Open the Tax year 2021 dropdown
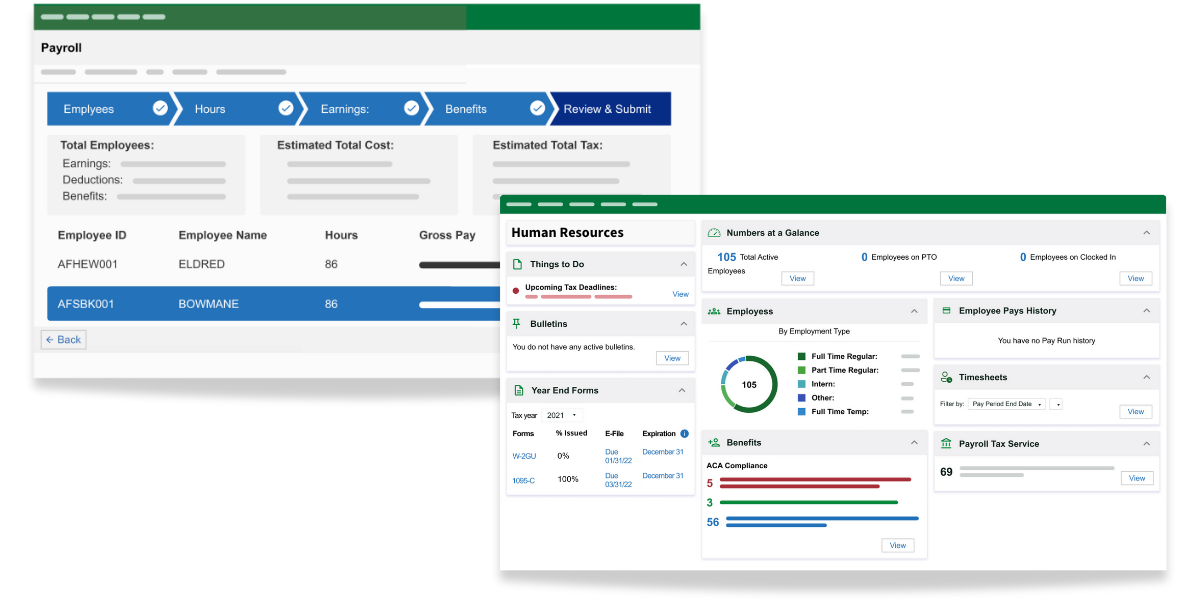1200x600 pixels. point(562,415)
